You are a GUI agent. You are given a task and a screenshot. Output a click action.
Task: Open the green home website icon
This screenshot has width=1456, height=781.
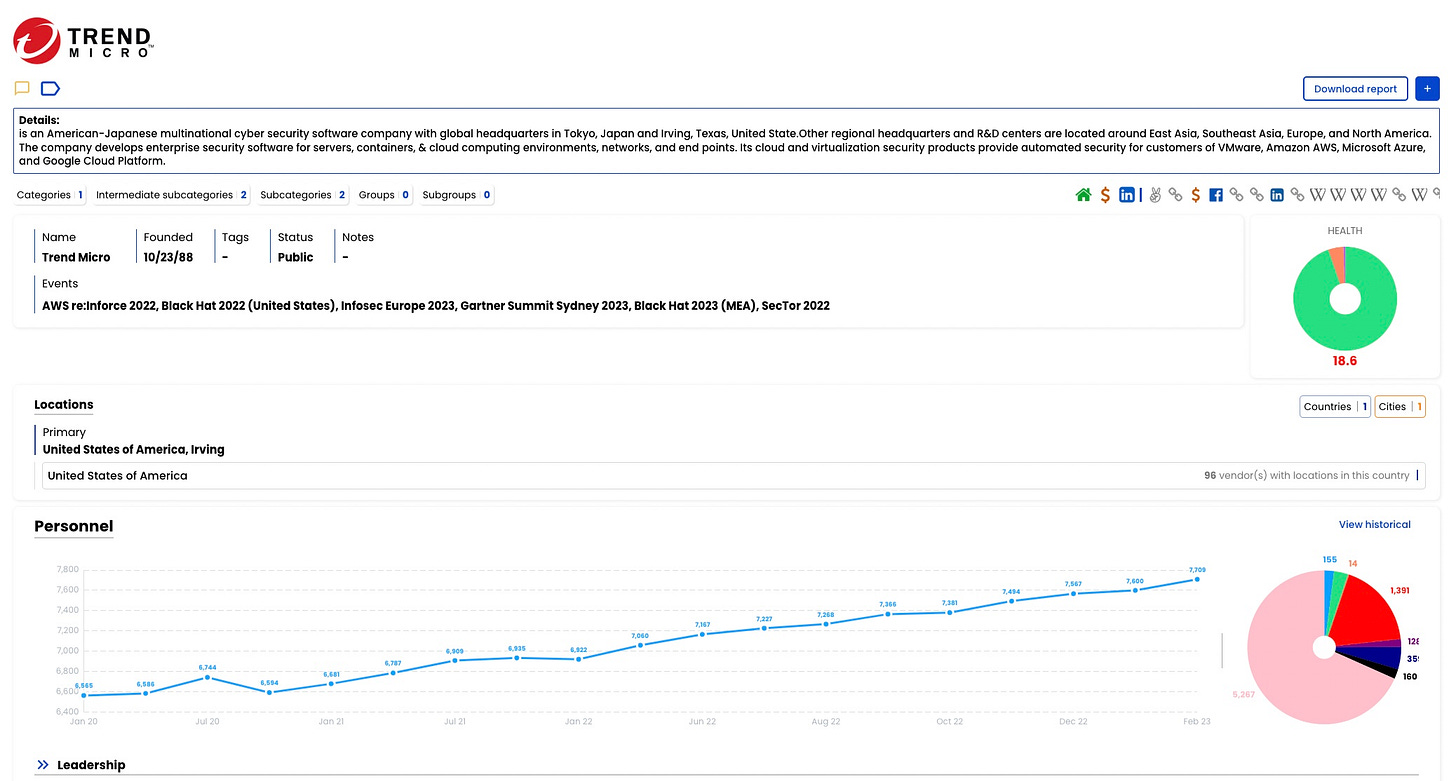click(x=1083, y=195)
